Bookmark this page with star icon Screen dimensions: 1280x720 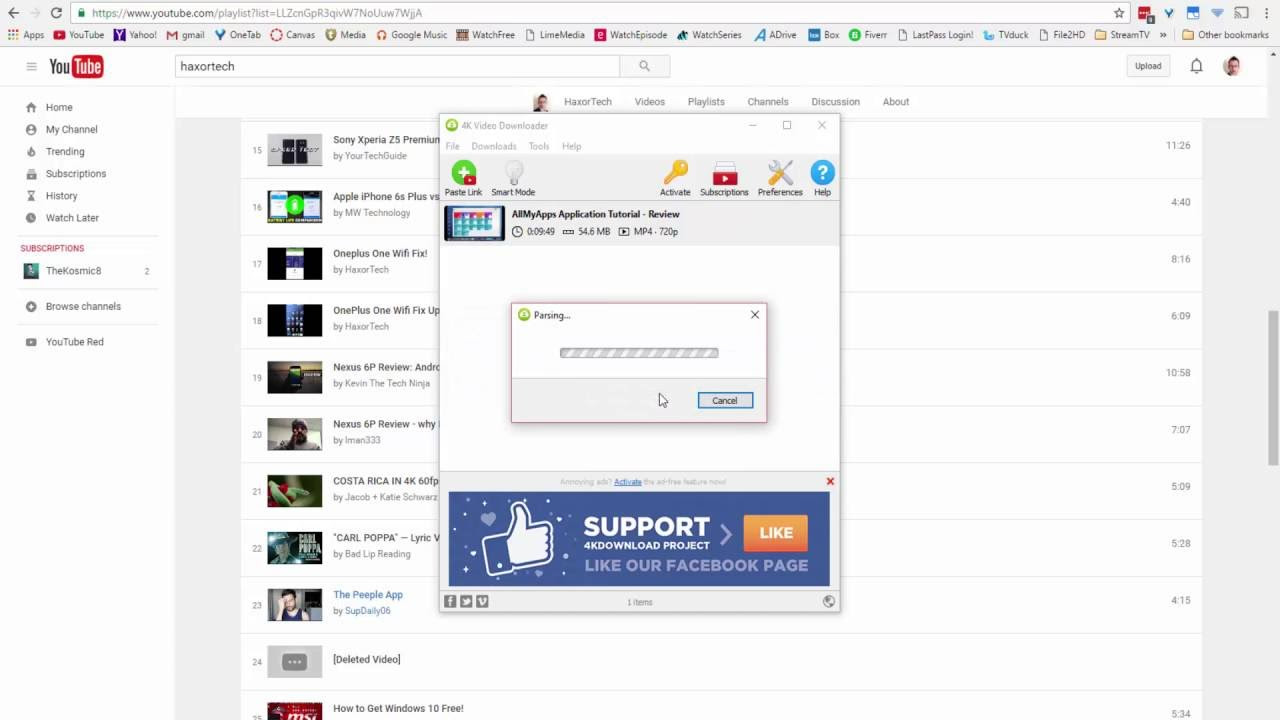pos(1119,13)
